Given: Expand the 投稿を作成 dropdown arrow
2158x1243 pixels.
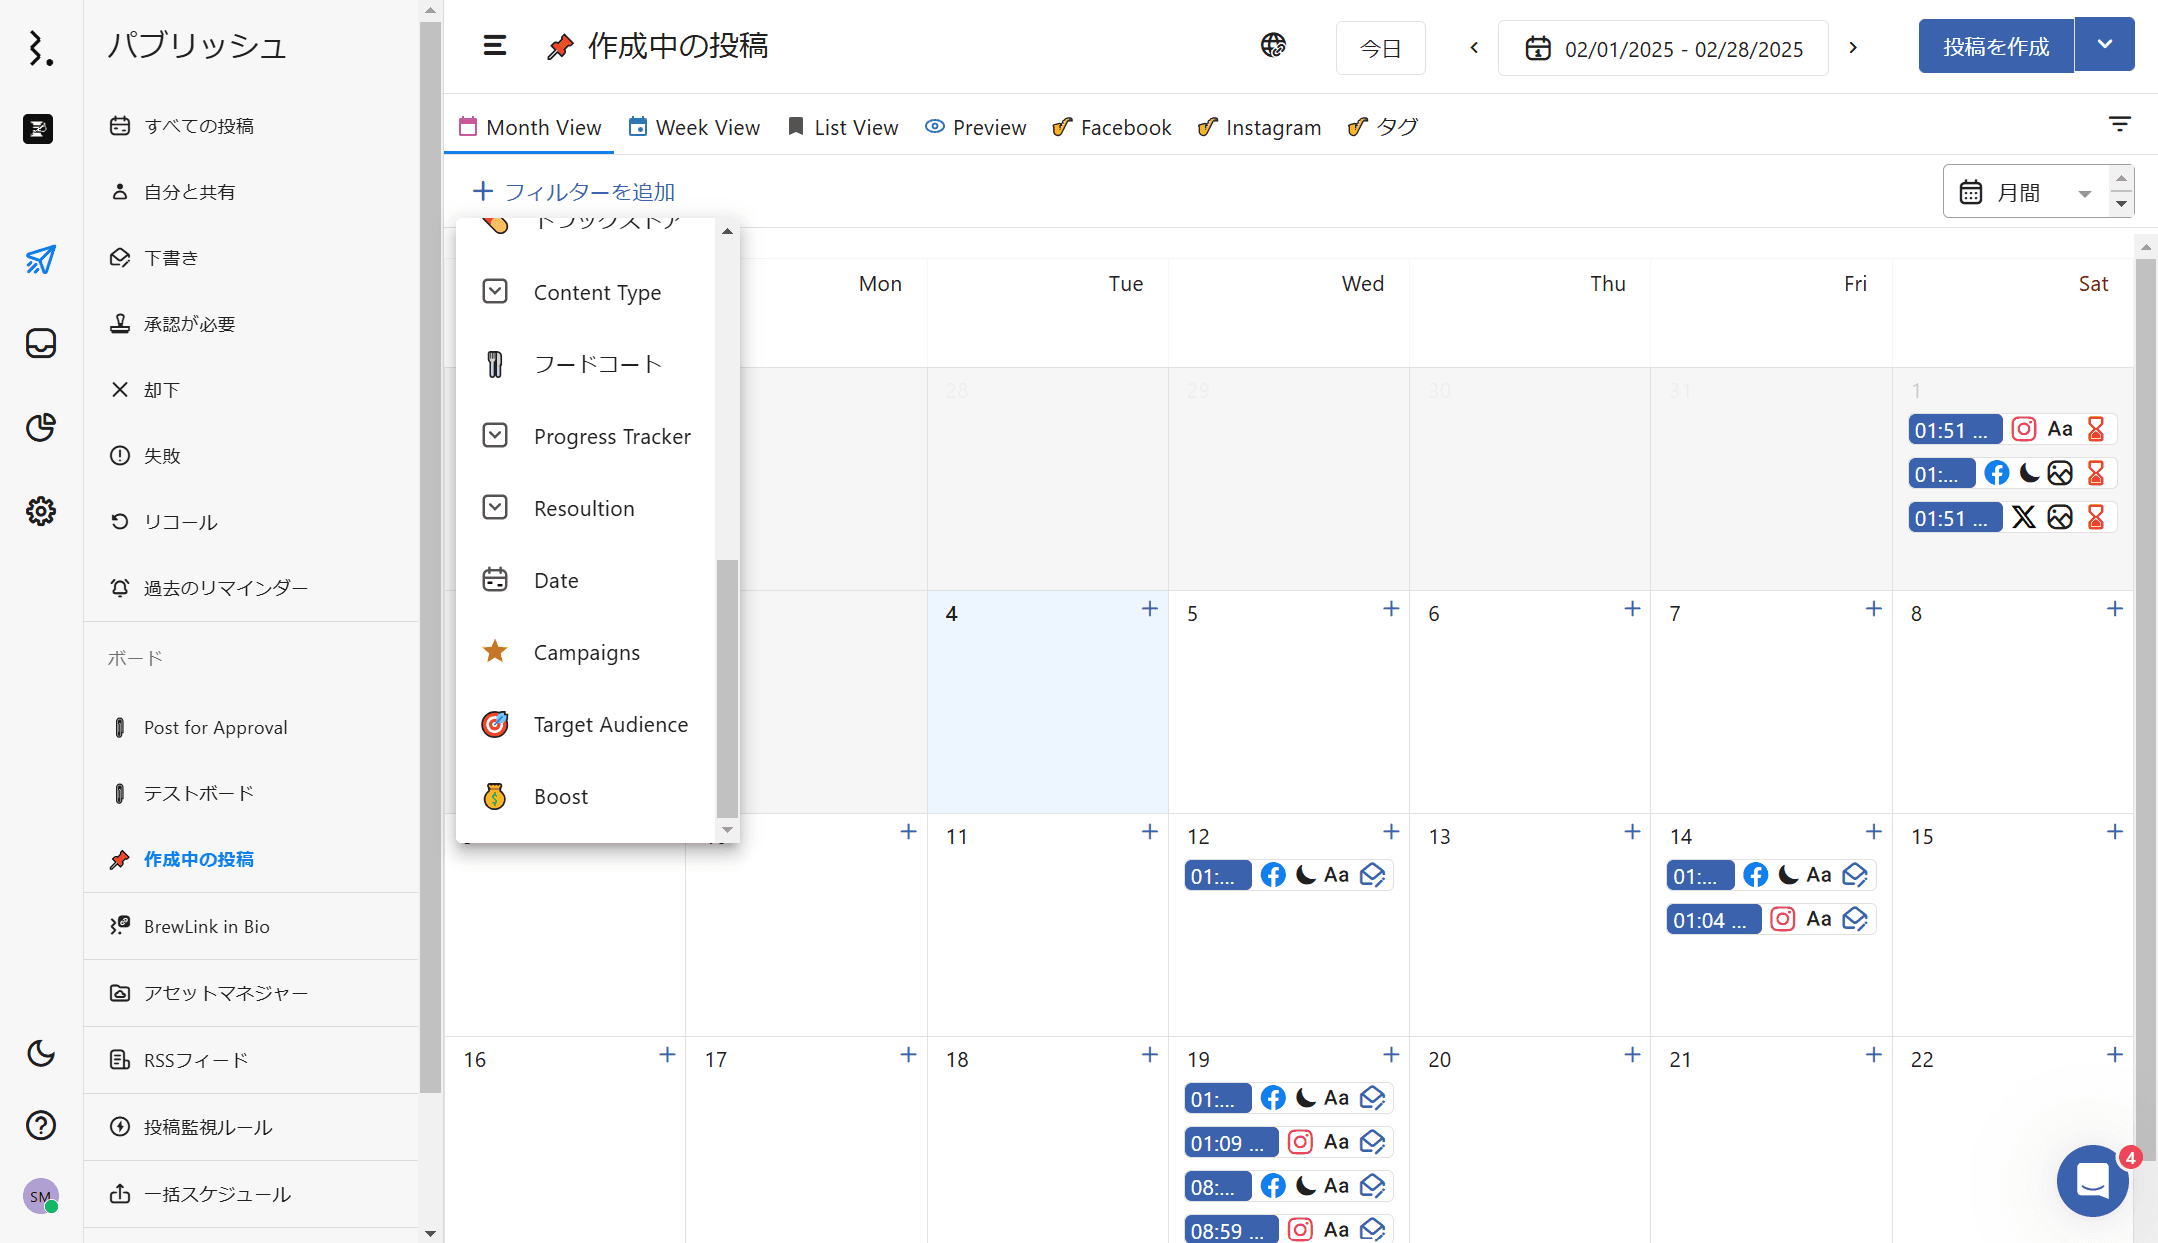Looking at the screenshot, I should 2104,45.
